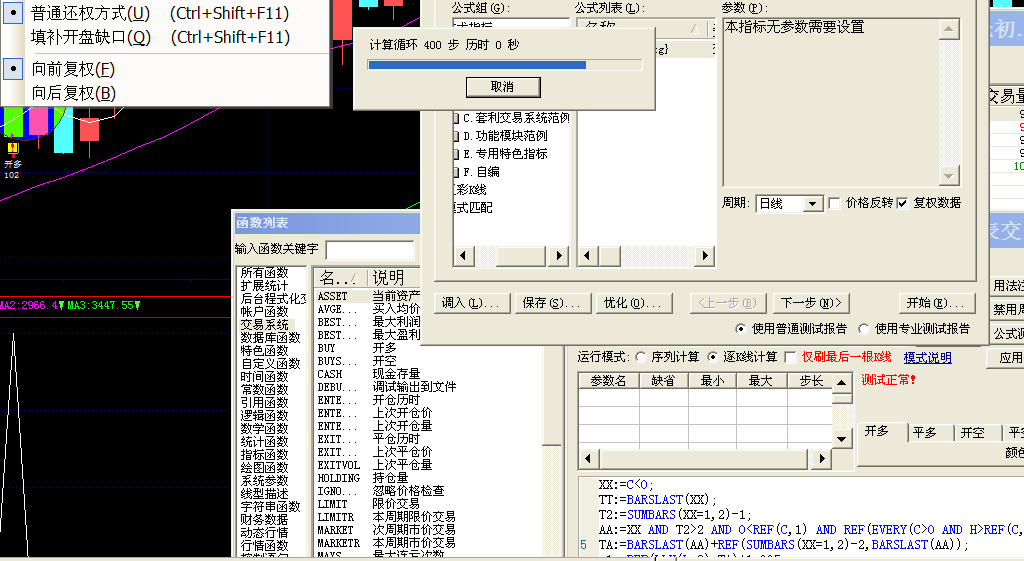
Task: Click 调入(L)... button
Action: pyautogui.click(x=470, y=303)
